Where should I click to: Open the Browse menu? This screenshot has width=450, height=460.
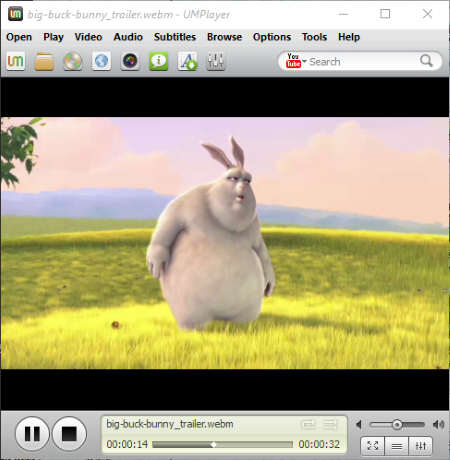click(x=224, y=37)
